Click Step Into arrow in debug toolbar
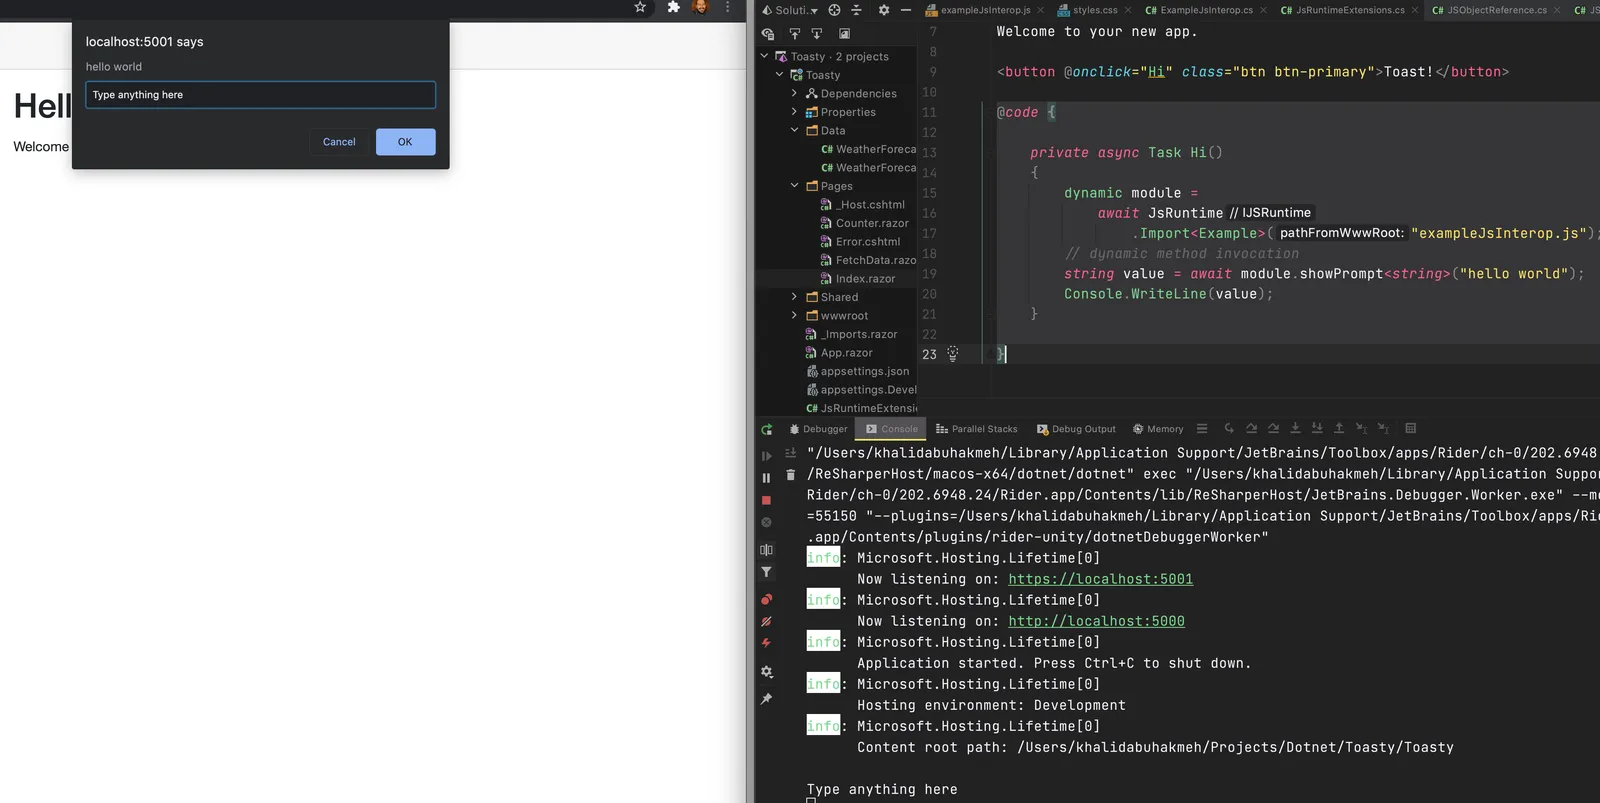This screenshot has height=803, width=1600. coord(1295,428)
